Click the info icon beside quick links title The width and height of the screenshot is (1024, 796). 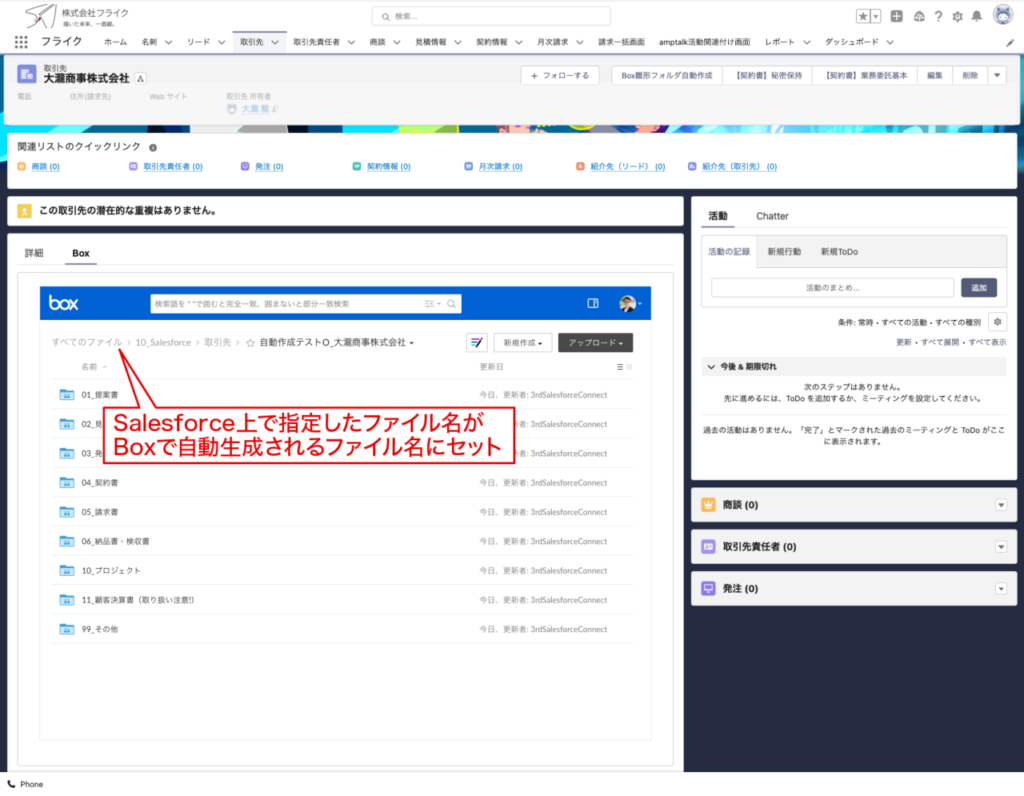tap(153, 148)
